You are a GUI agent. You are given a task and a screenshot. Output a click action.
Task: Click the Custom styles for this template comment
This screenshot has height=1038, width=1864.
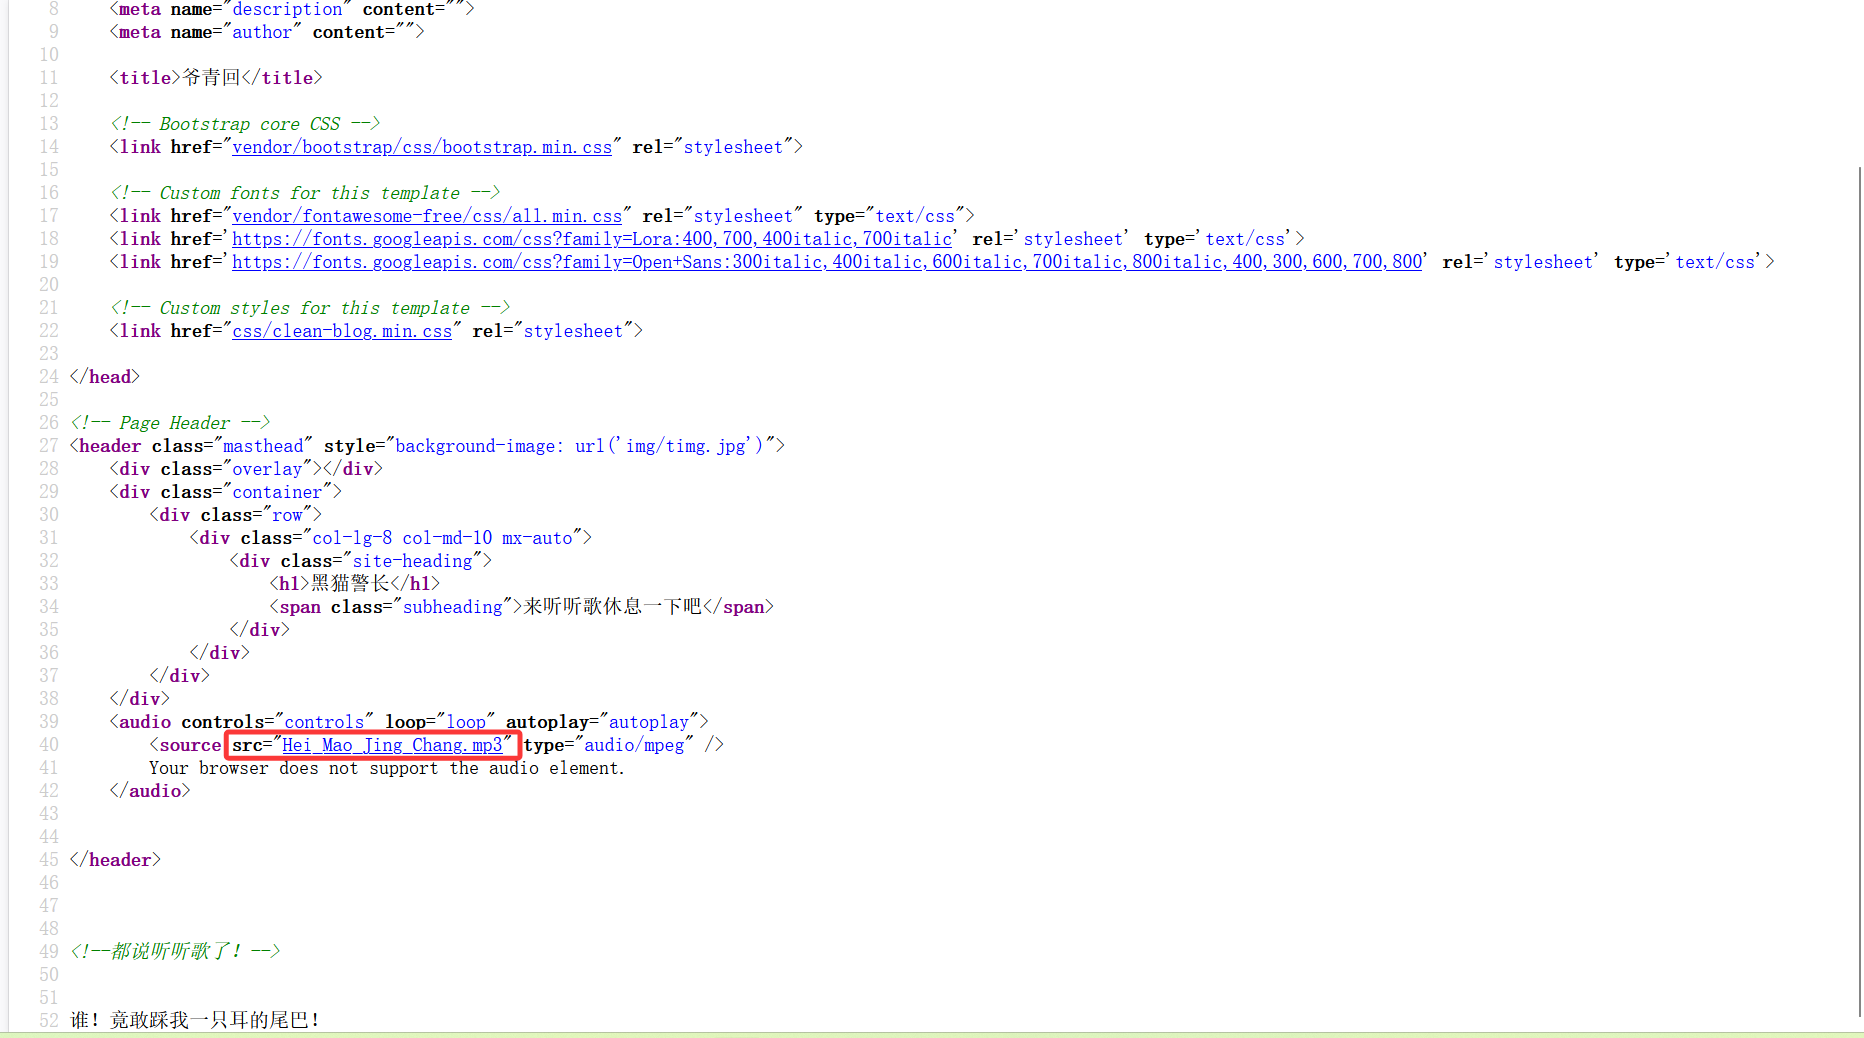(312, 307)
